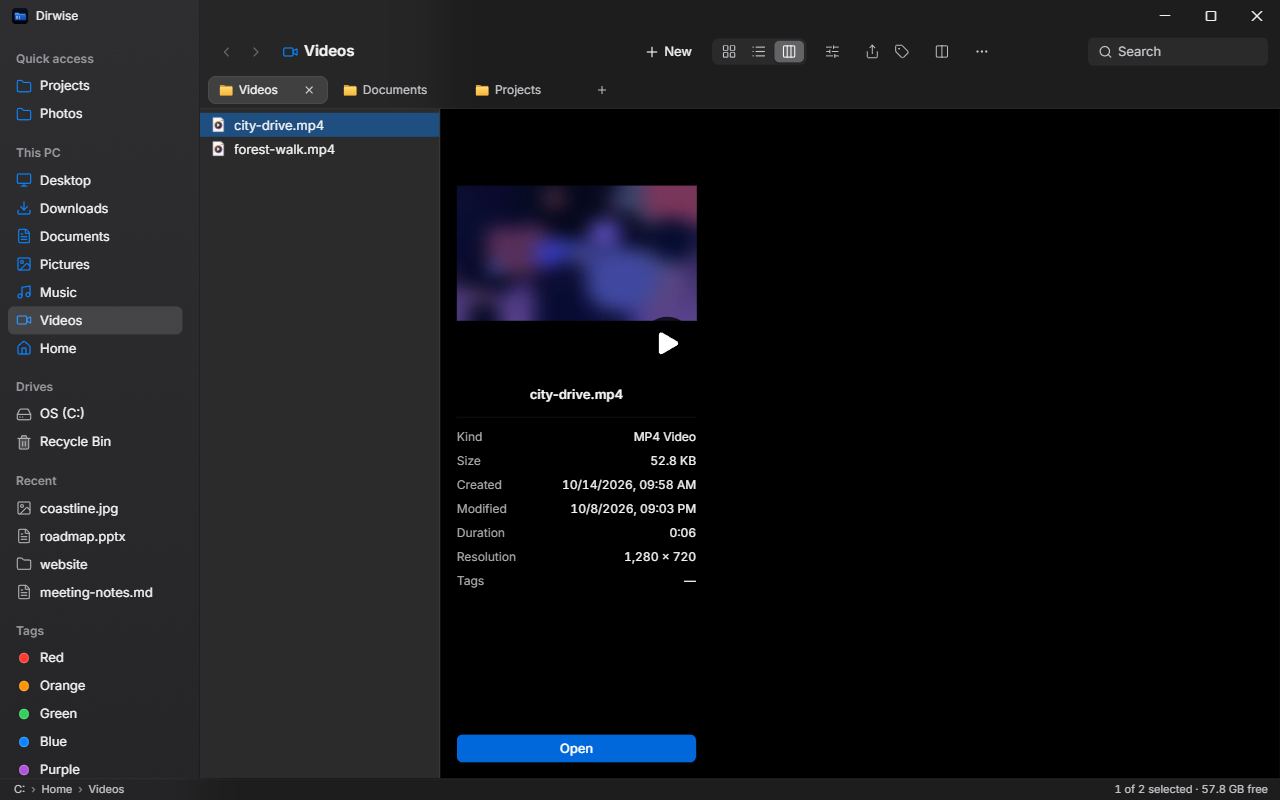Open Photos in Quick access
Screen dimensions: 1280x800
point(95,114)
